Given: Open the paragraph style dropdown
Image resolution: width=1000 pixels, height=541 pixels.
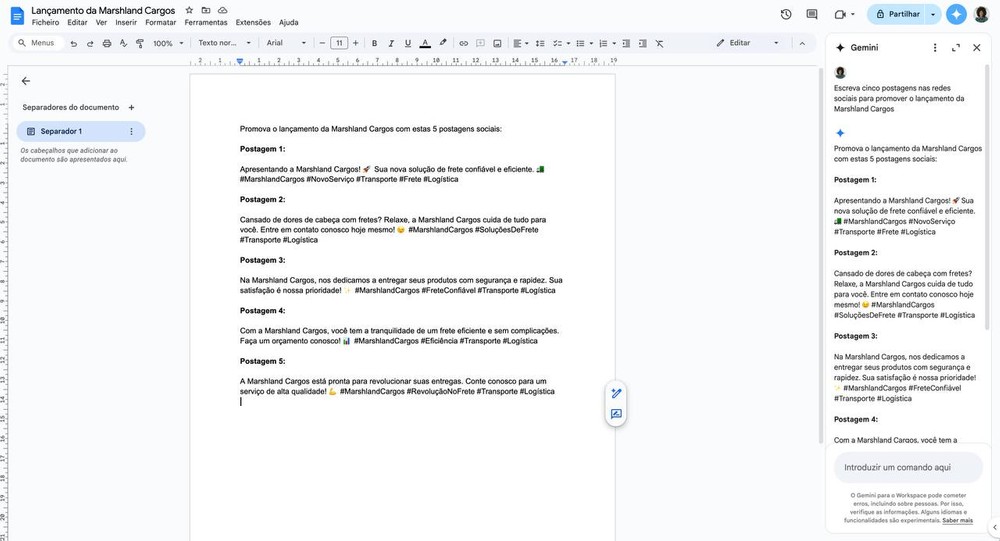Looking at the screenshot, I should click(x=224, y=43).
